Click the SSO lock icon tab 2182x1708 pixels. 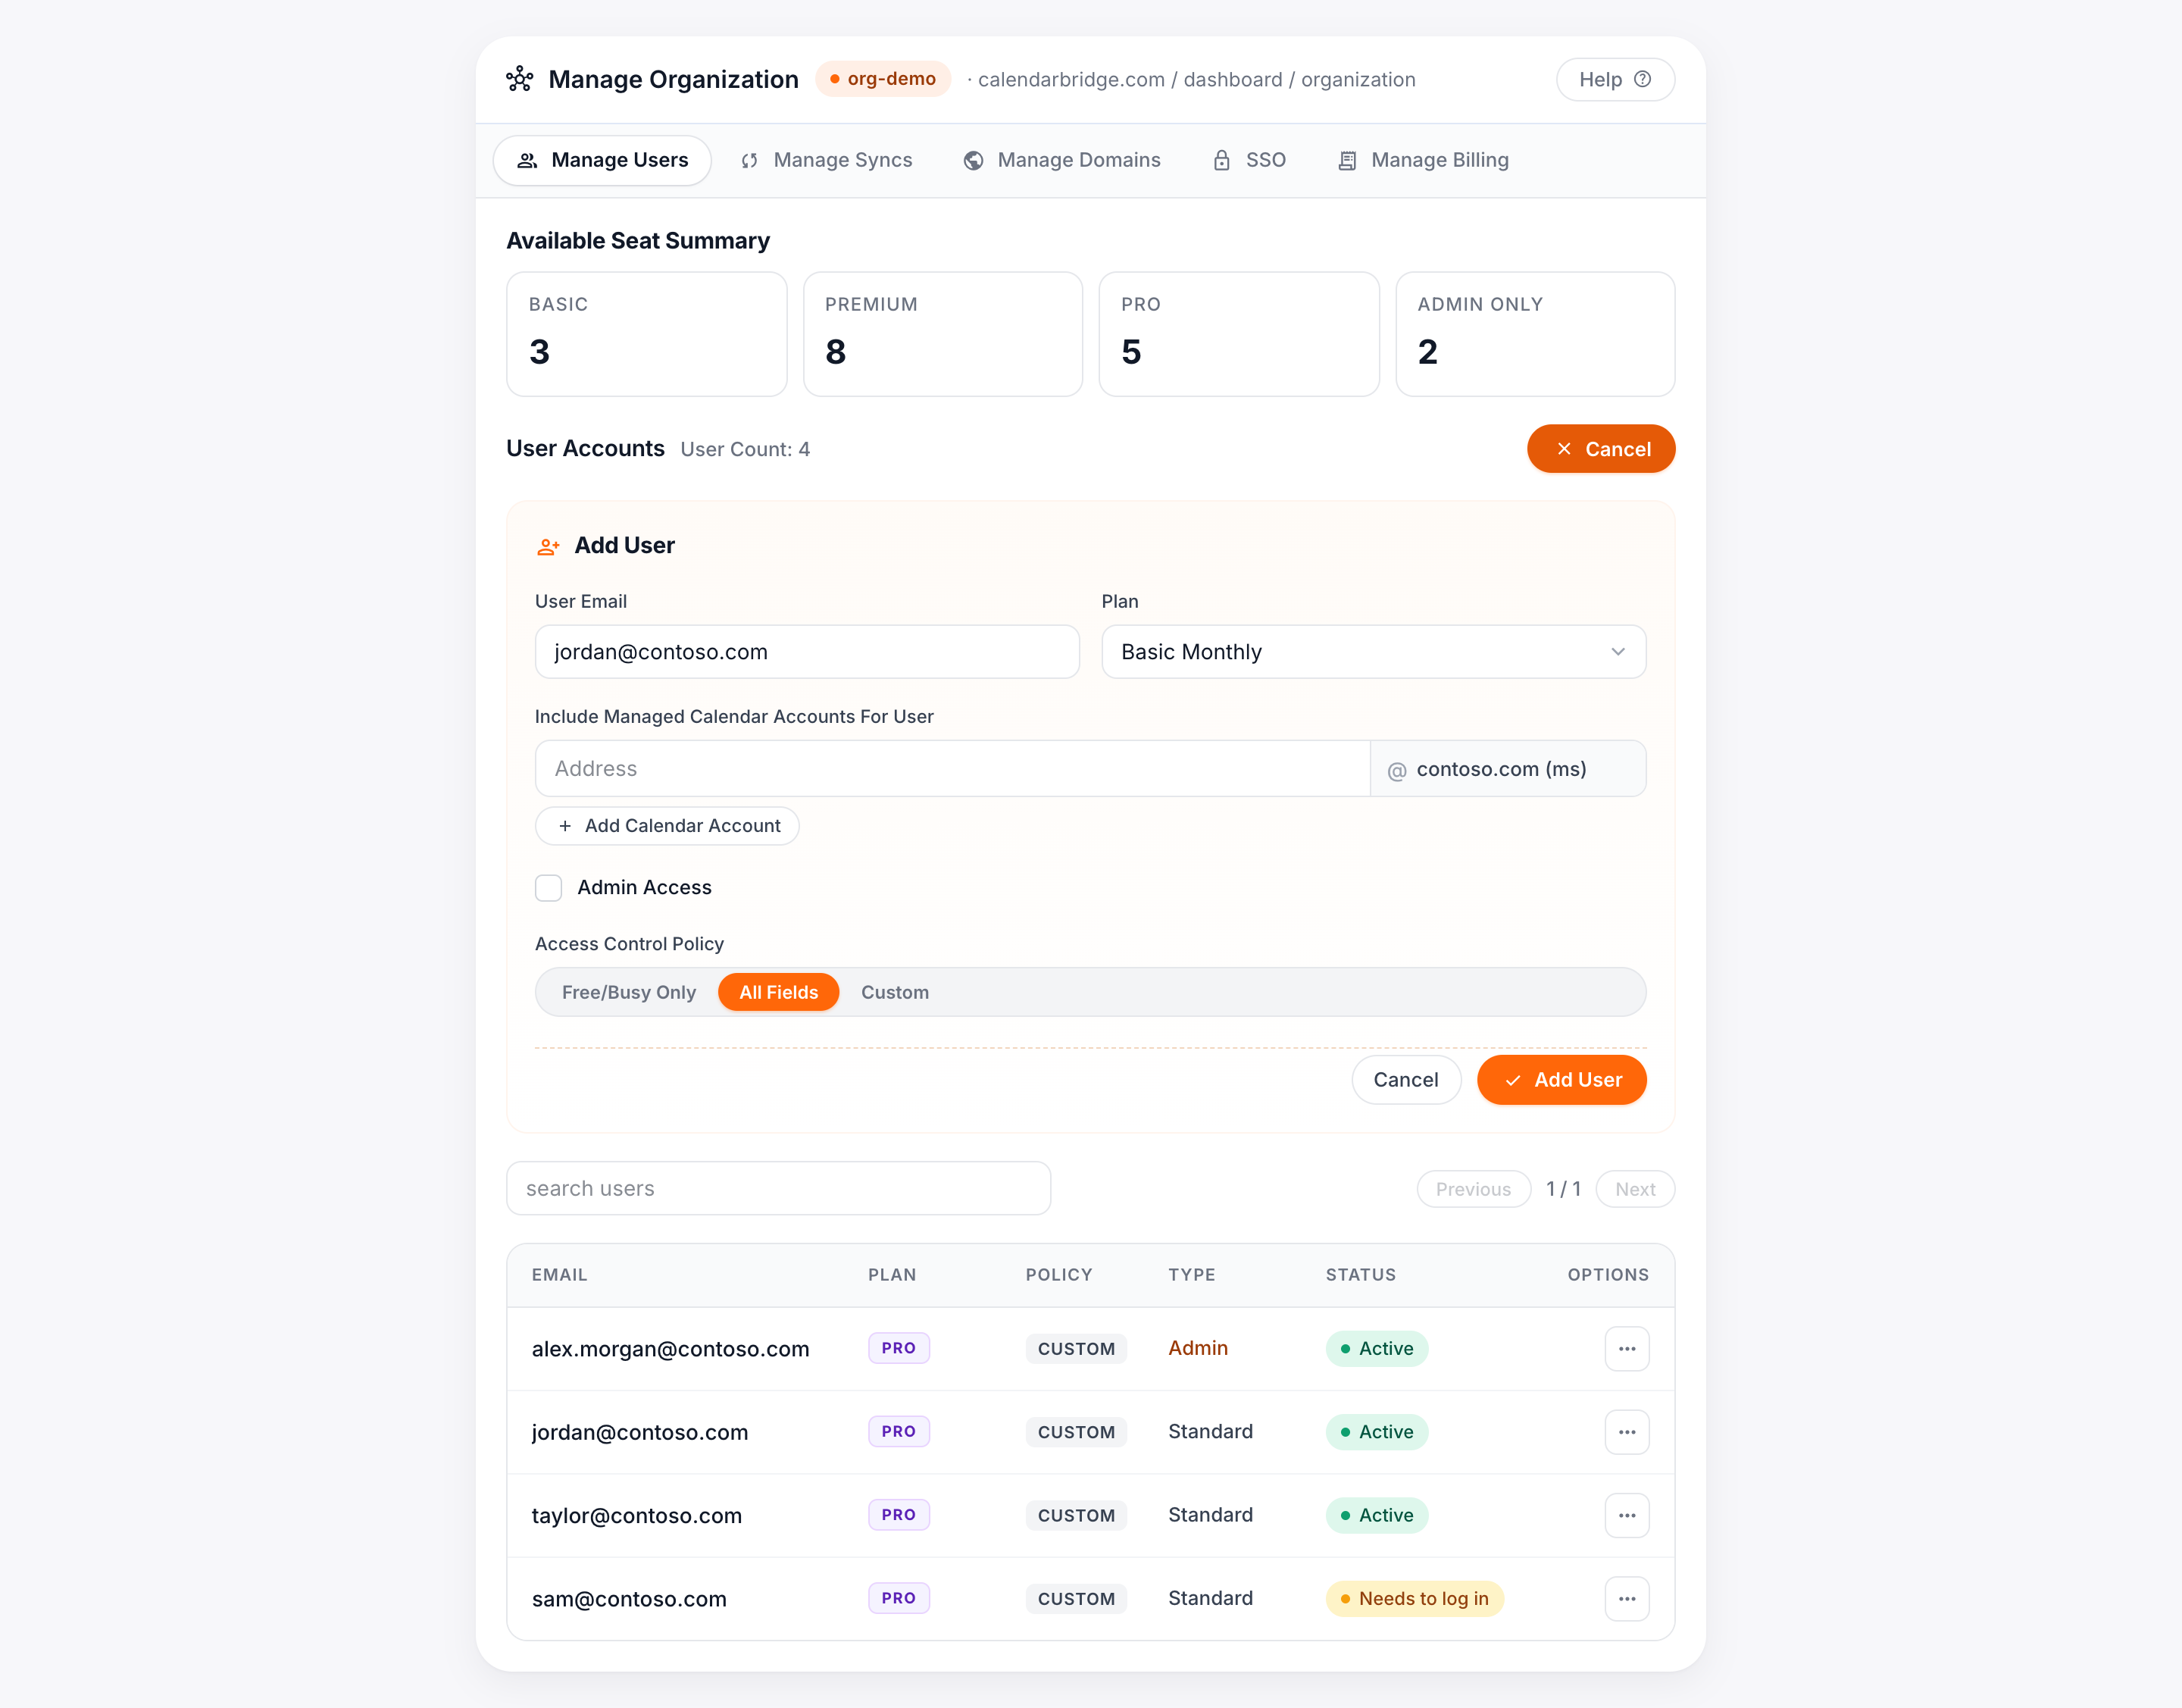[x=1221, y=160]
